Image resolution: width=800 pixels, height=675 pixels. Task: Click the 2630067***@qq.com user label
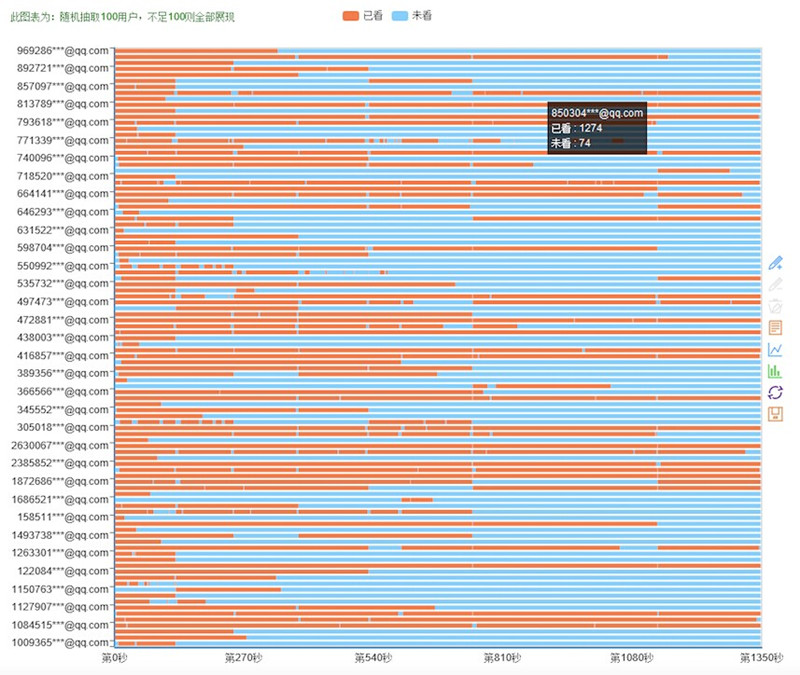click(60, 445)
